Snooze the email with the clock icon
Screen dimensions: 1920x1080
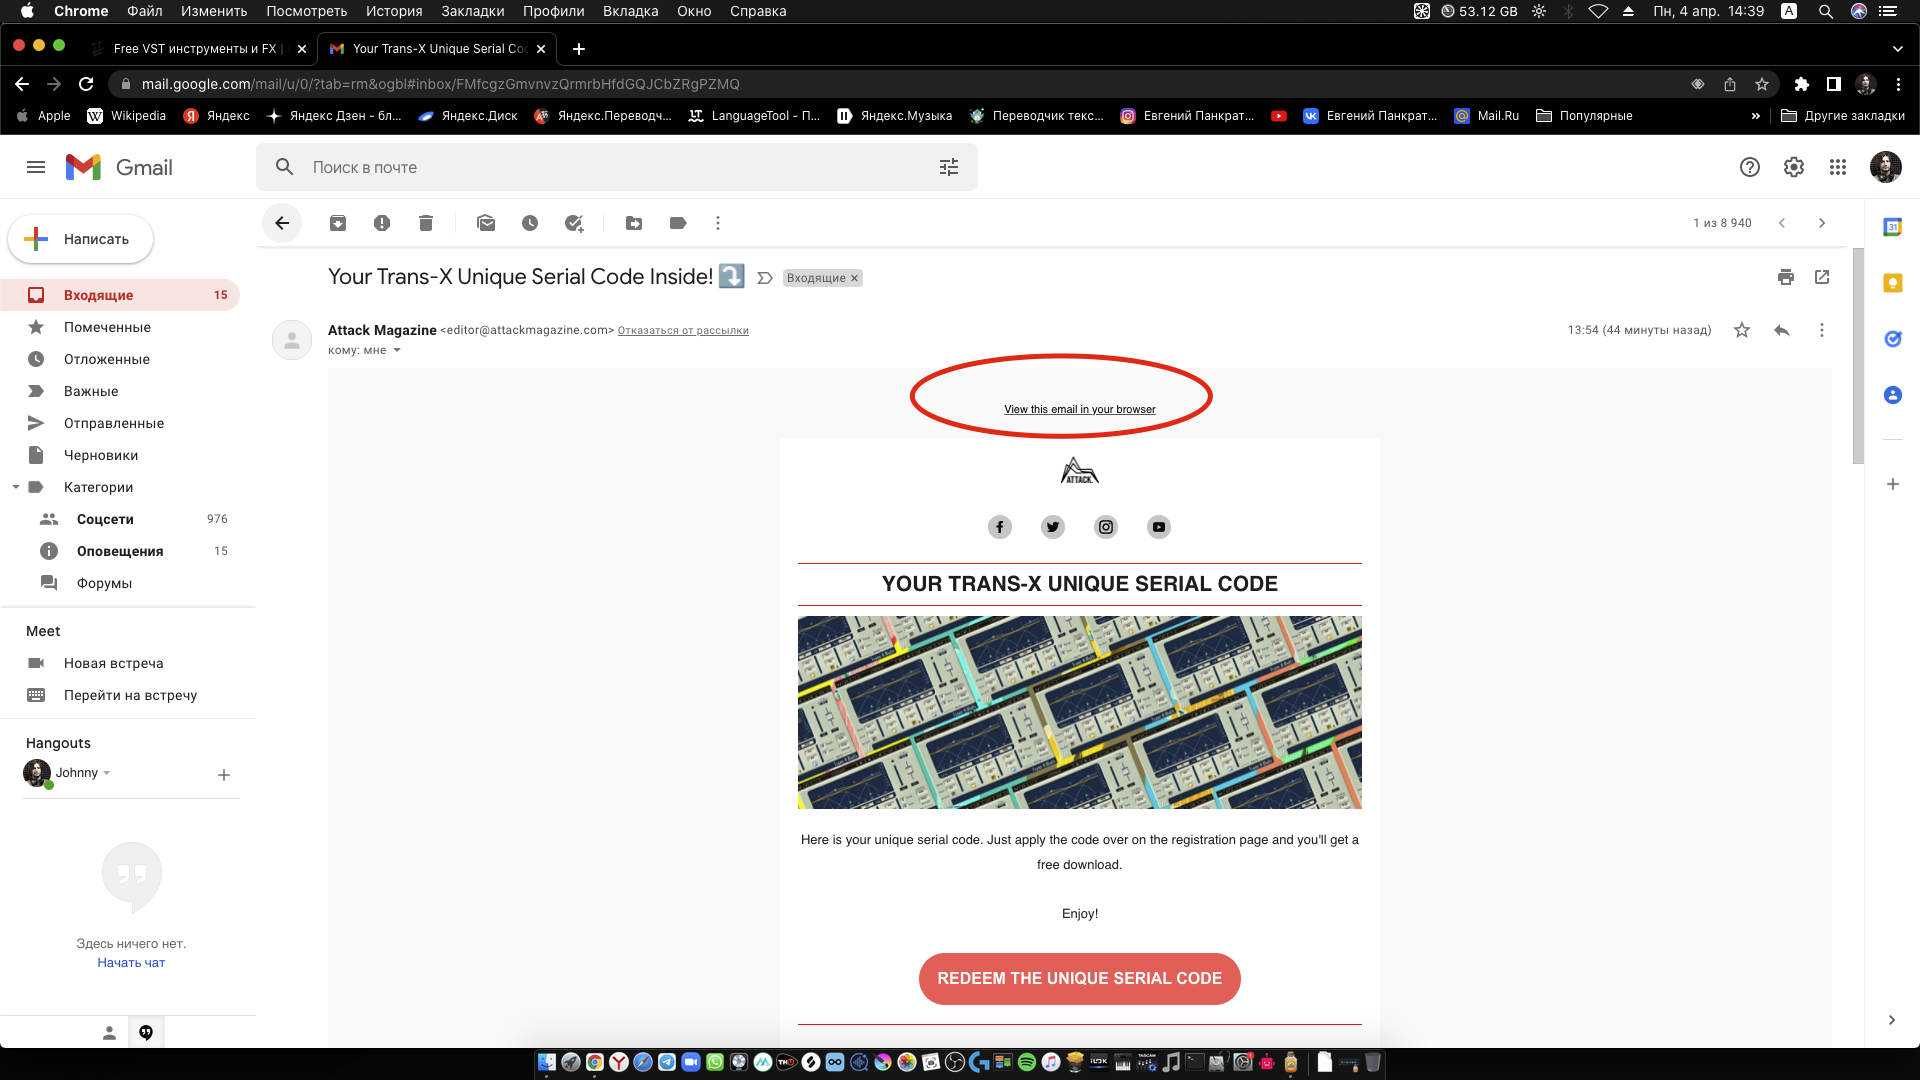pos(530,223)
